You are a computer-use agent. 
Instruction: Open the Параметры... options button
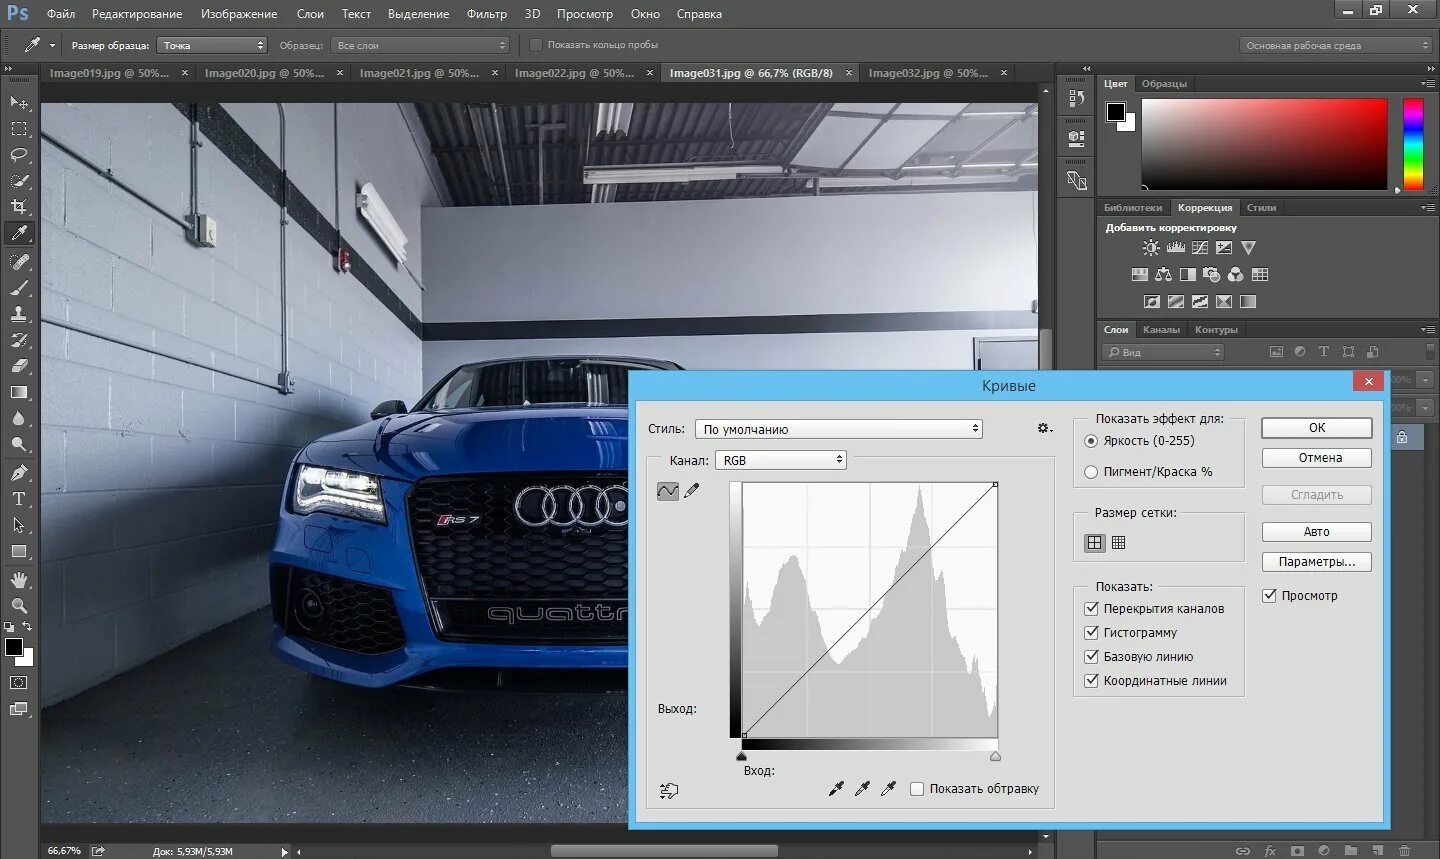pos(1317,562)
